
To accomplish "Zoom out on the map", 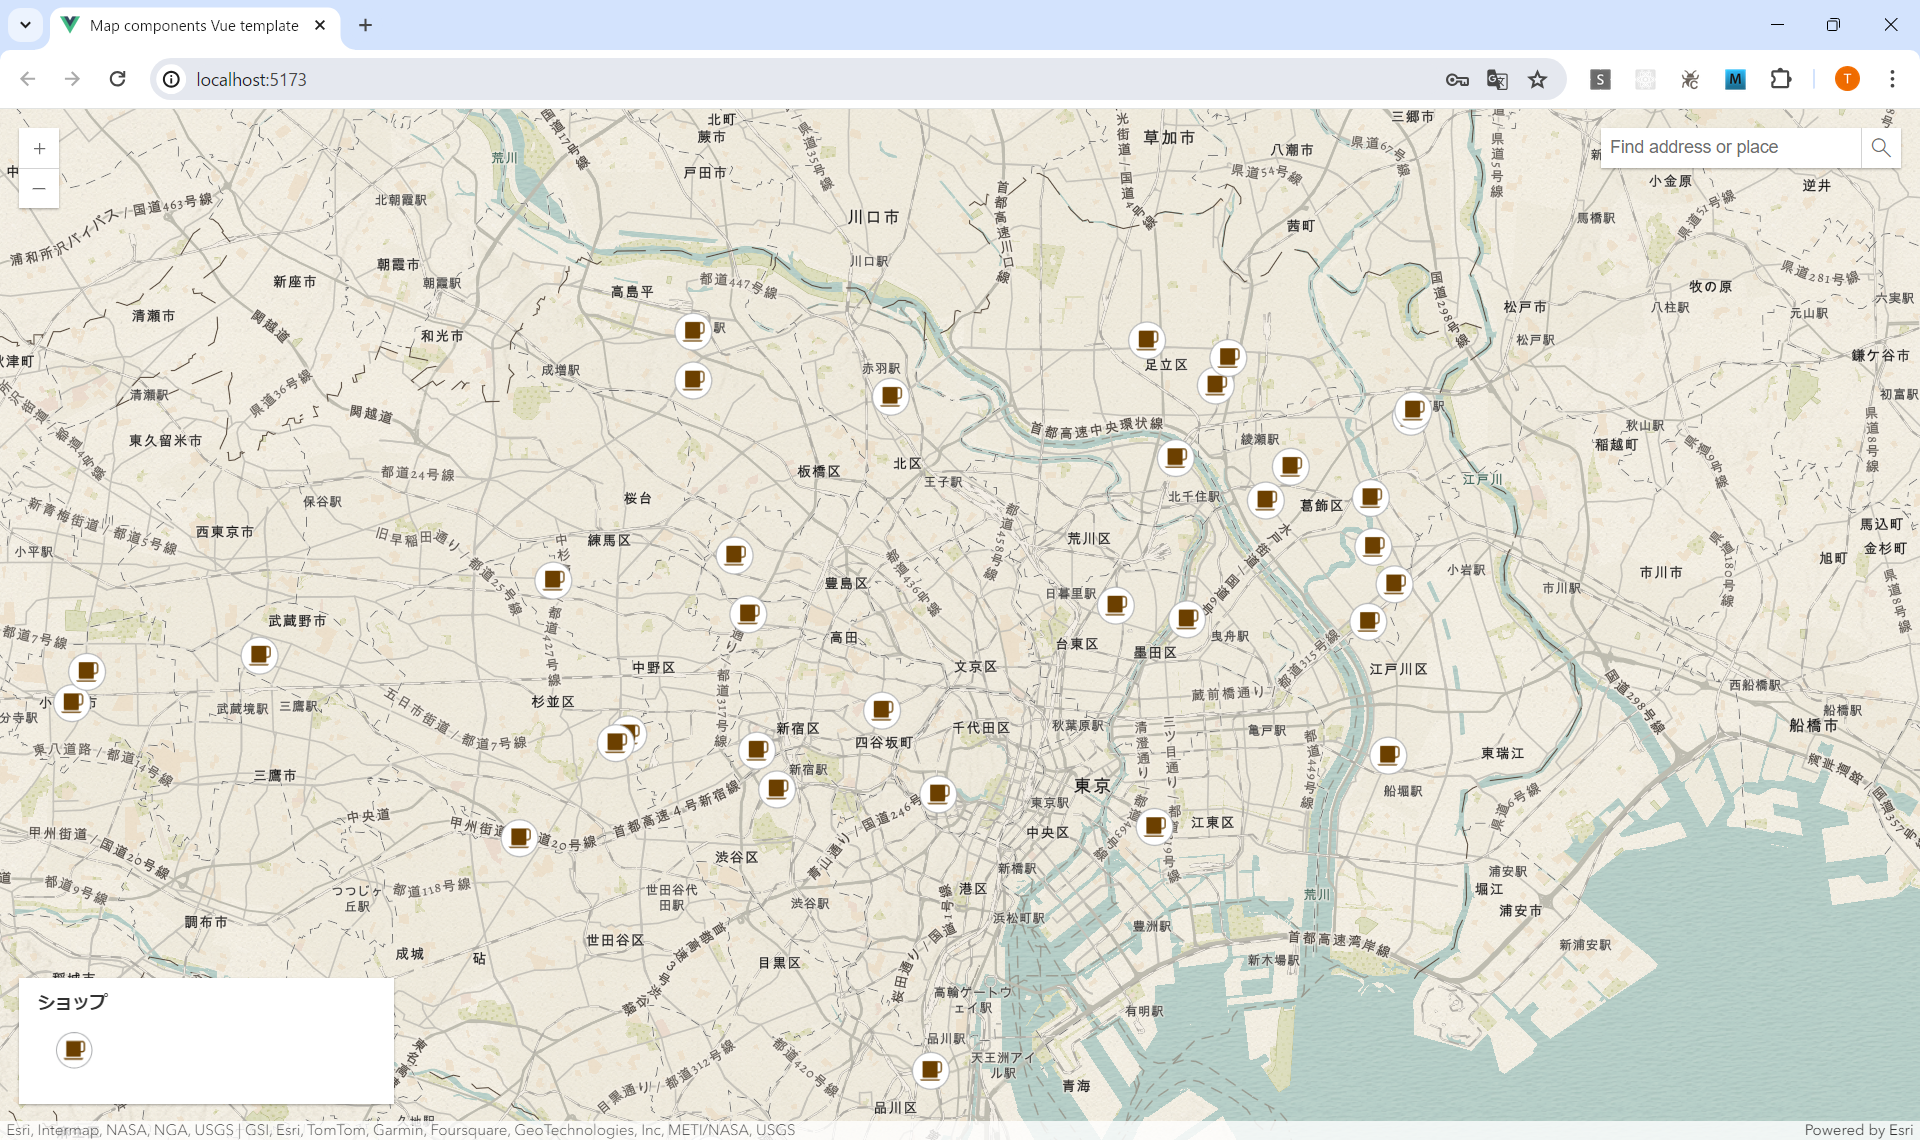I will pos(38,188).
